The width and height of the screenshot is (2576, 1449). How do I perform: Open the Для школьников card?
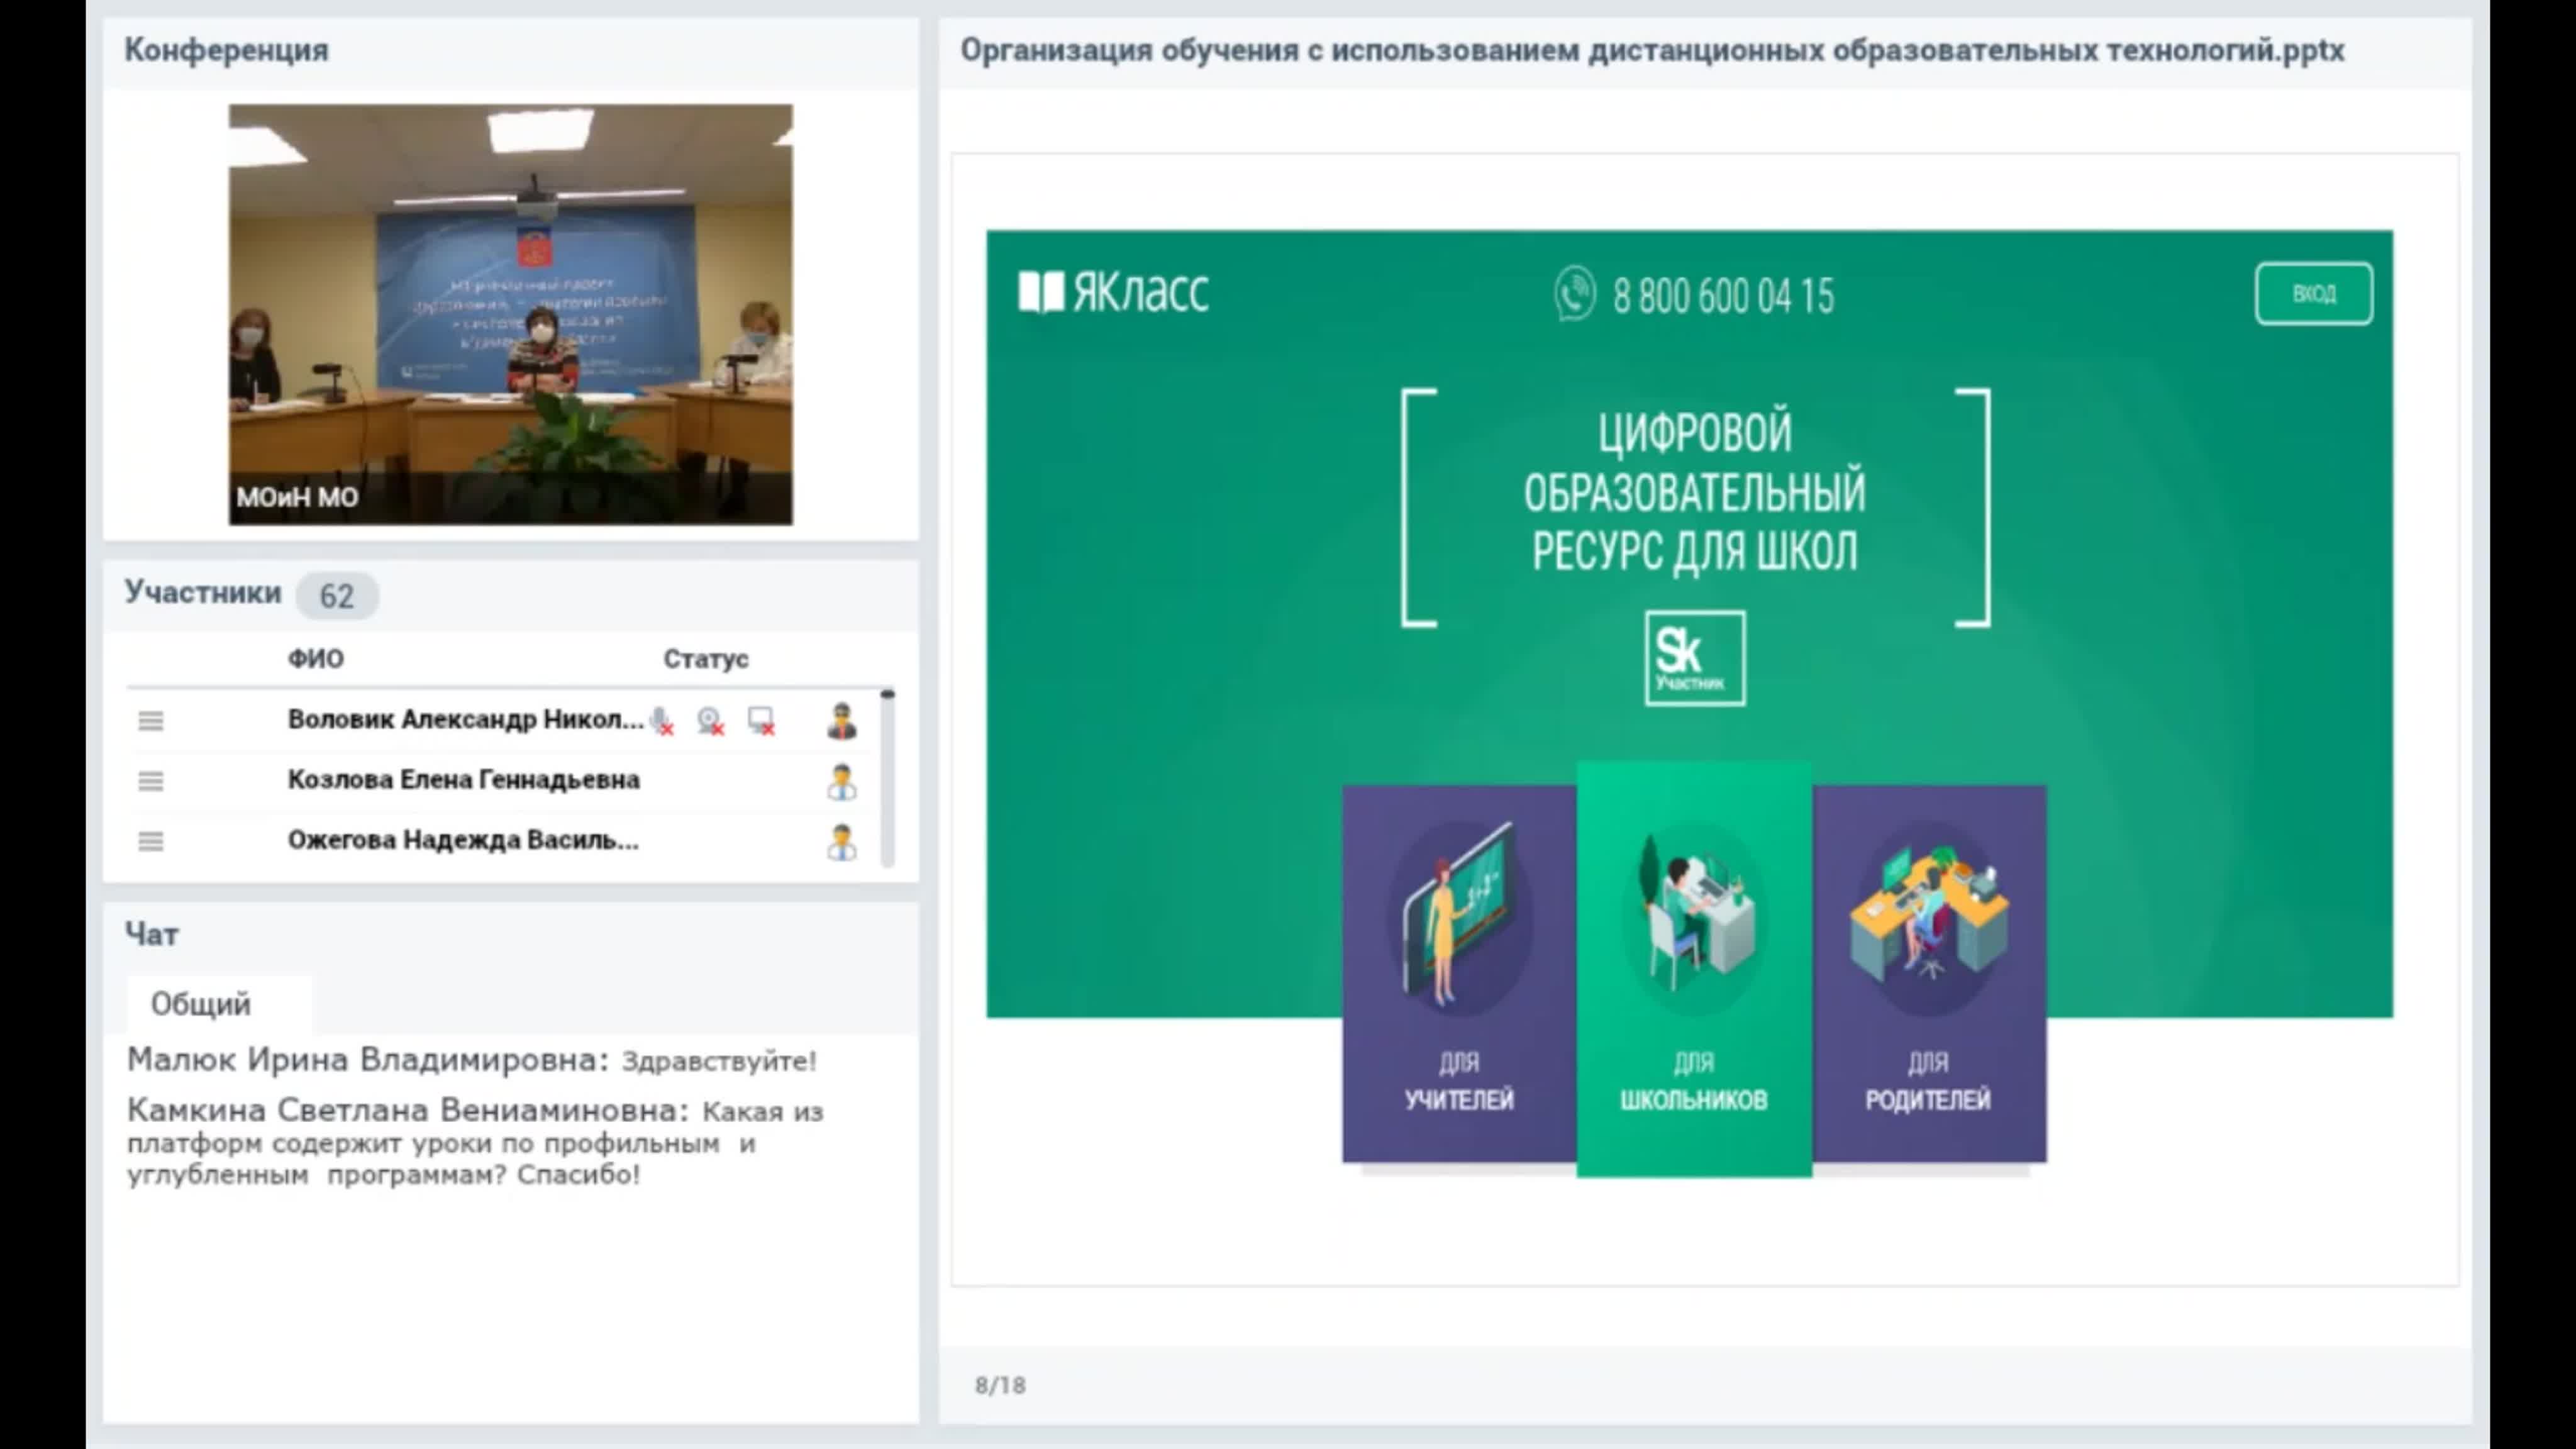pyautogui.click(x=1694, y=969)
